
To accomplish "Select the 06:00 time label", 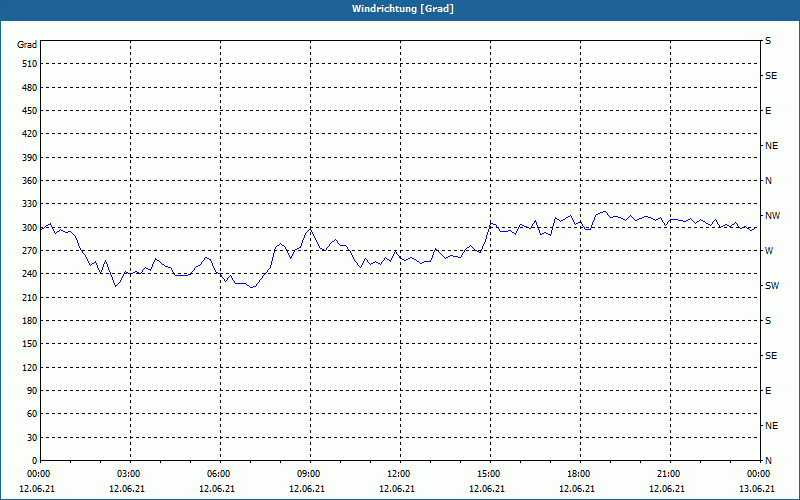I will point(220,474).
